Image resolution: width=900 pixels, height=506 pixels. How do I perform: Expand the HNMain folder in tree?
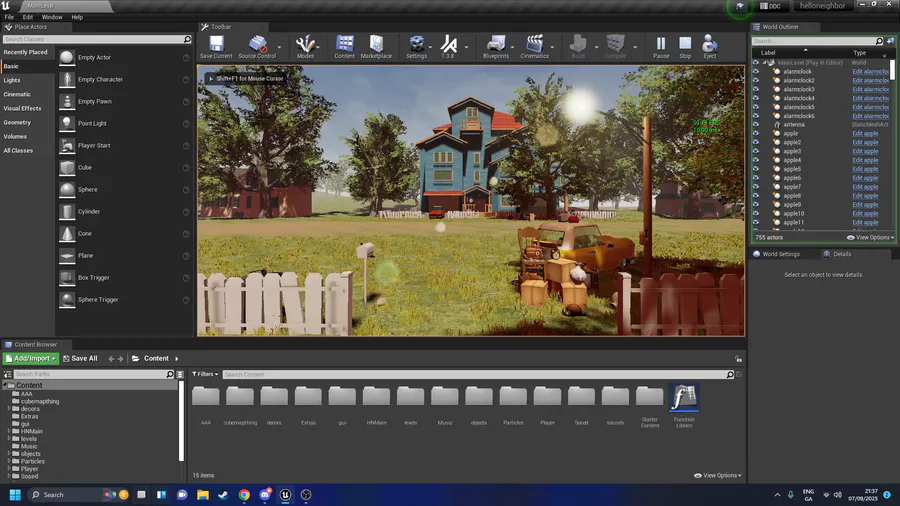pyautogui.click(x=9, y=431)
